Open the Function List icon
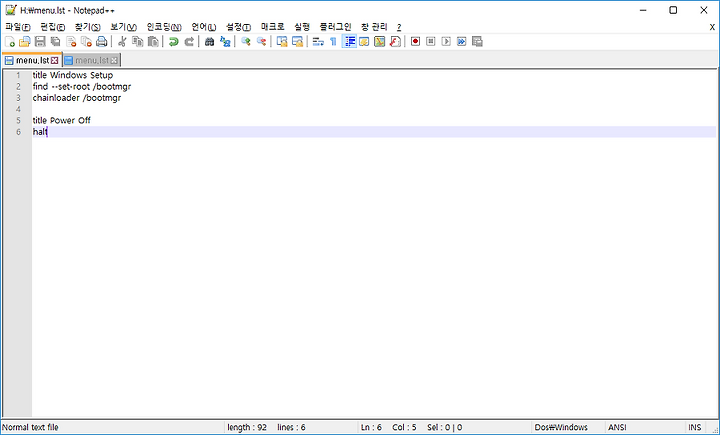Screen dimensions: 720x435 pyautogui.click(x=395, y=42)
